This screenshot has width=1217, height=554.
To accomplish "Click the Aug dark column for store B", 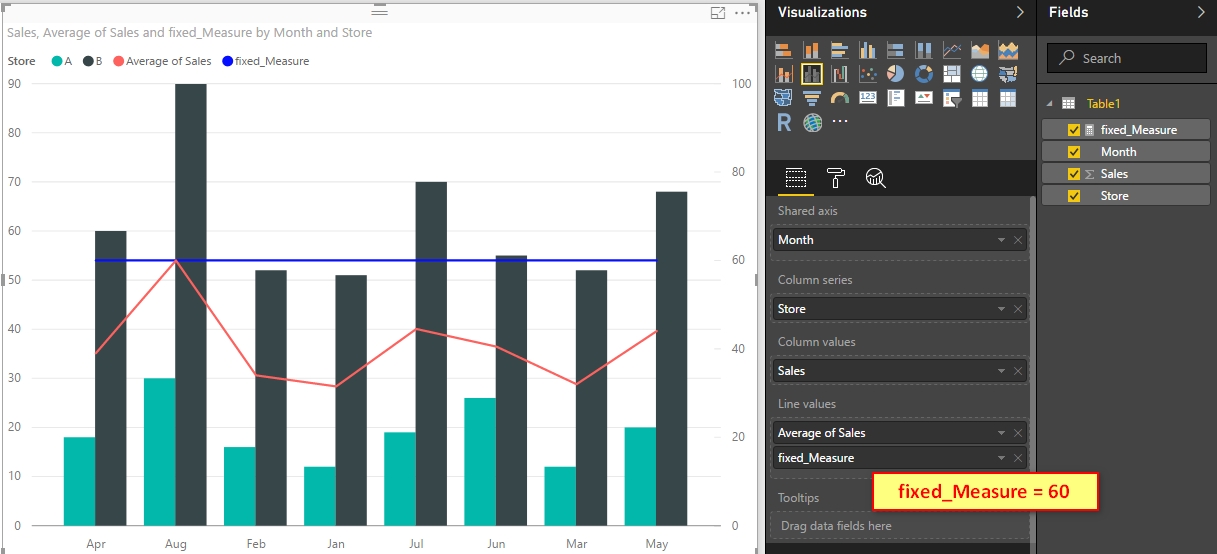I will 191,305.
